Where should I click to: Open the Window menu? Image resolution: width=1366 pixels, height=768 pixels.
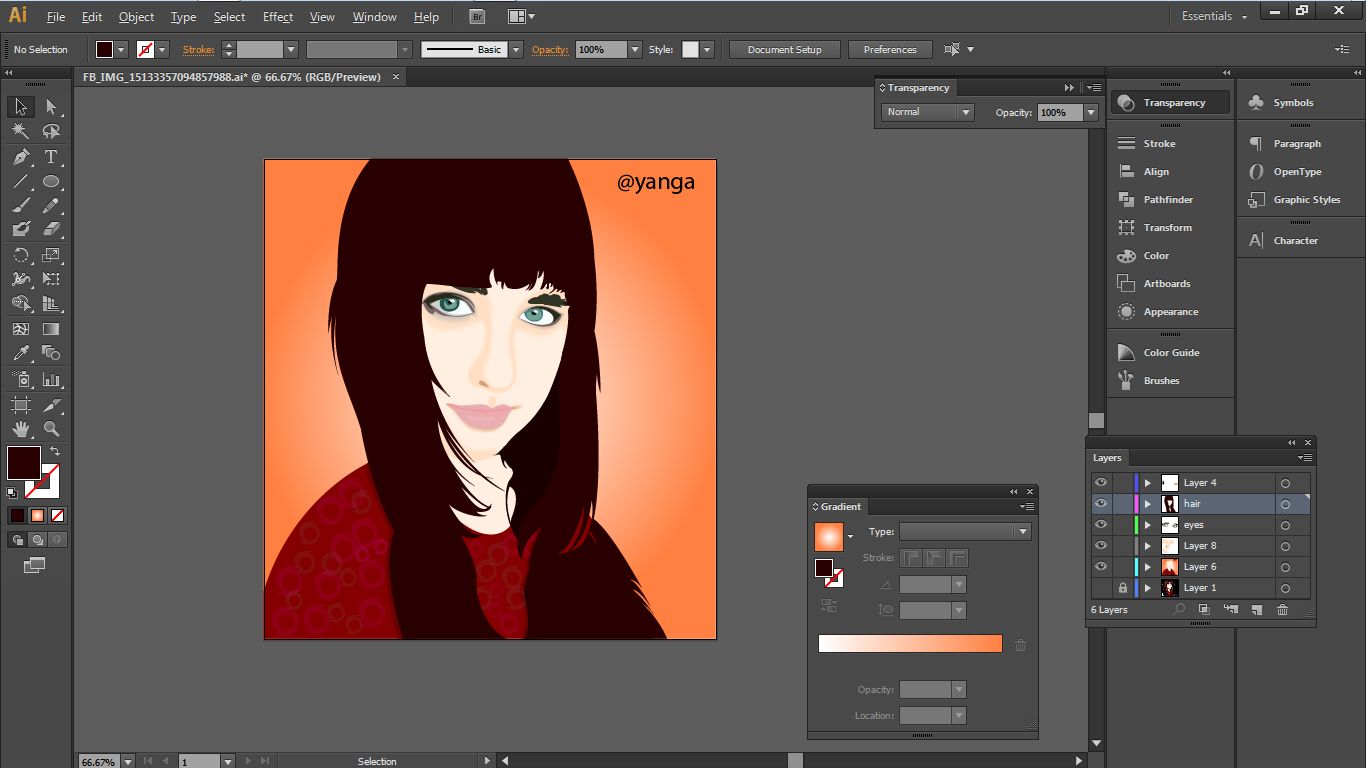[375, 17]
